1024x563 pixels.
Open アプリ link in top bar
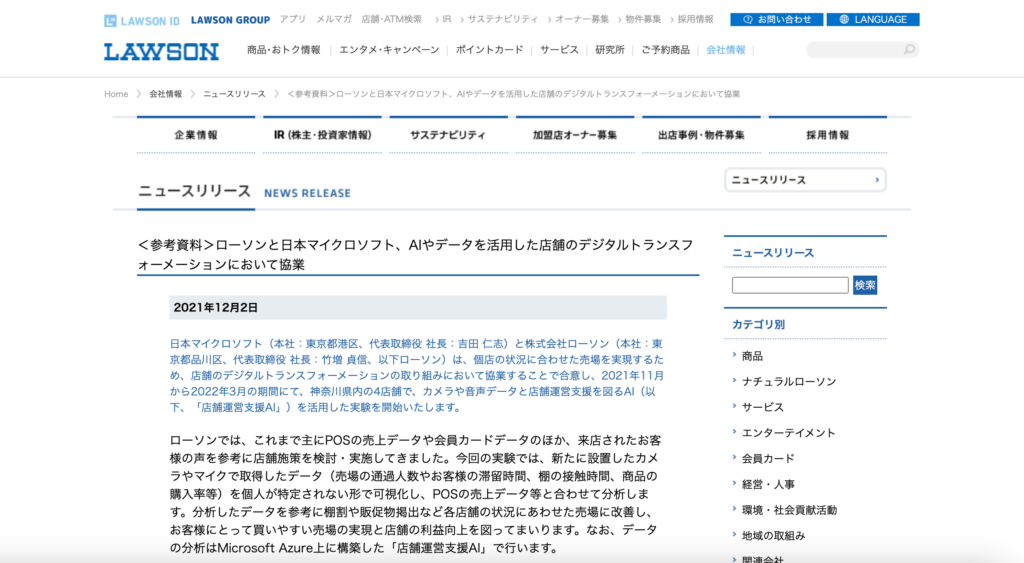click(x=293, y=20)
